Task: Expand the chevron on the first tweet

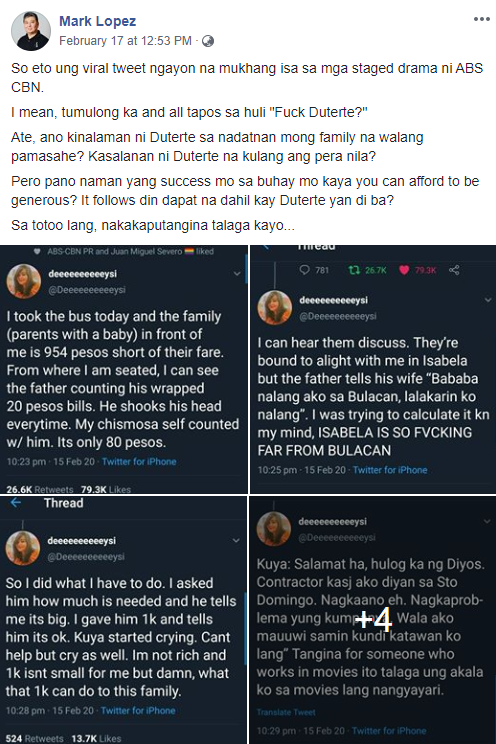Action: pos(237,274)
